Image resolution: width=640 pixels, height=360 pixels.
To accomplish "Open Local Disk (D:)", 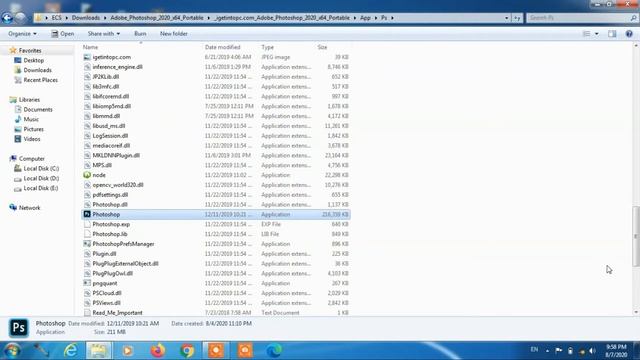I will [41, 178].
